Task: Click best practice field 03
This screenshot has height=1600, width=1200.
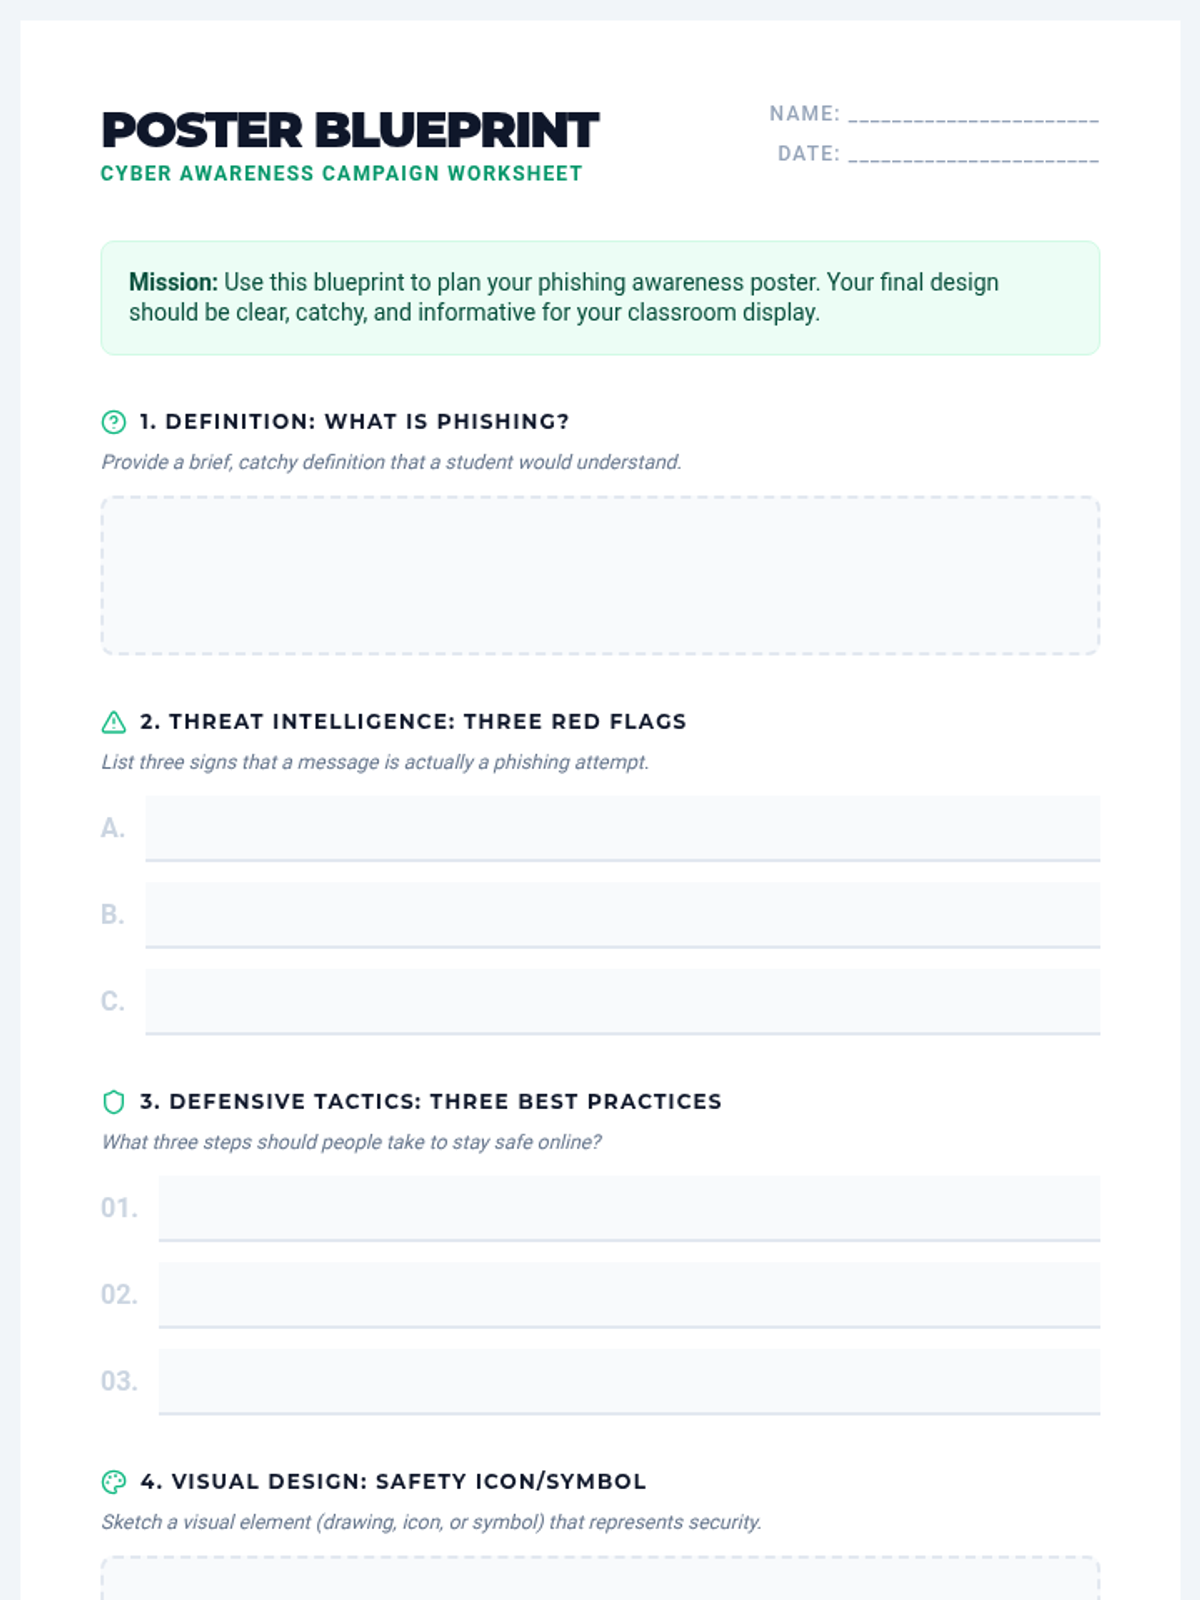Action: (x=629, y=1382)
